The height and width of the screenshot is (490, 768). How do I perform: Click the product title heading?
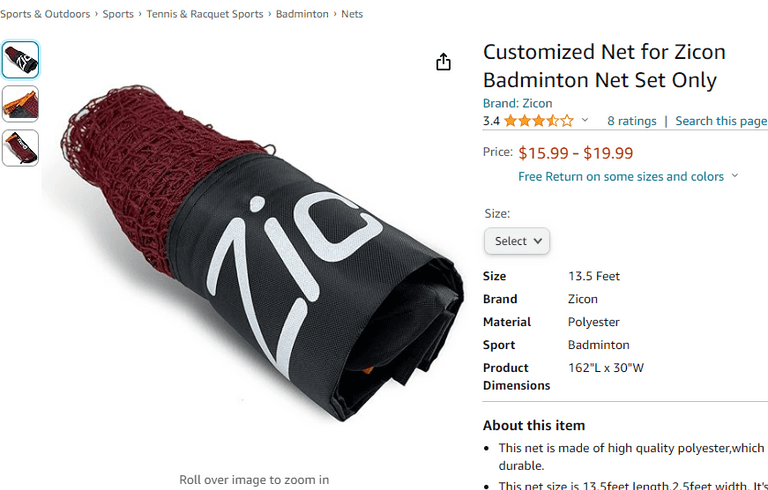604,66
